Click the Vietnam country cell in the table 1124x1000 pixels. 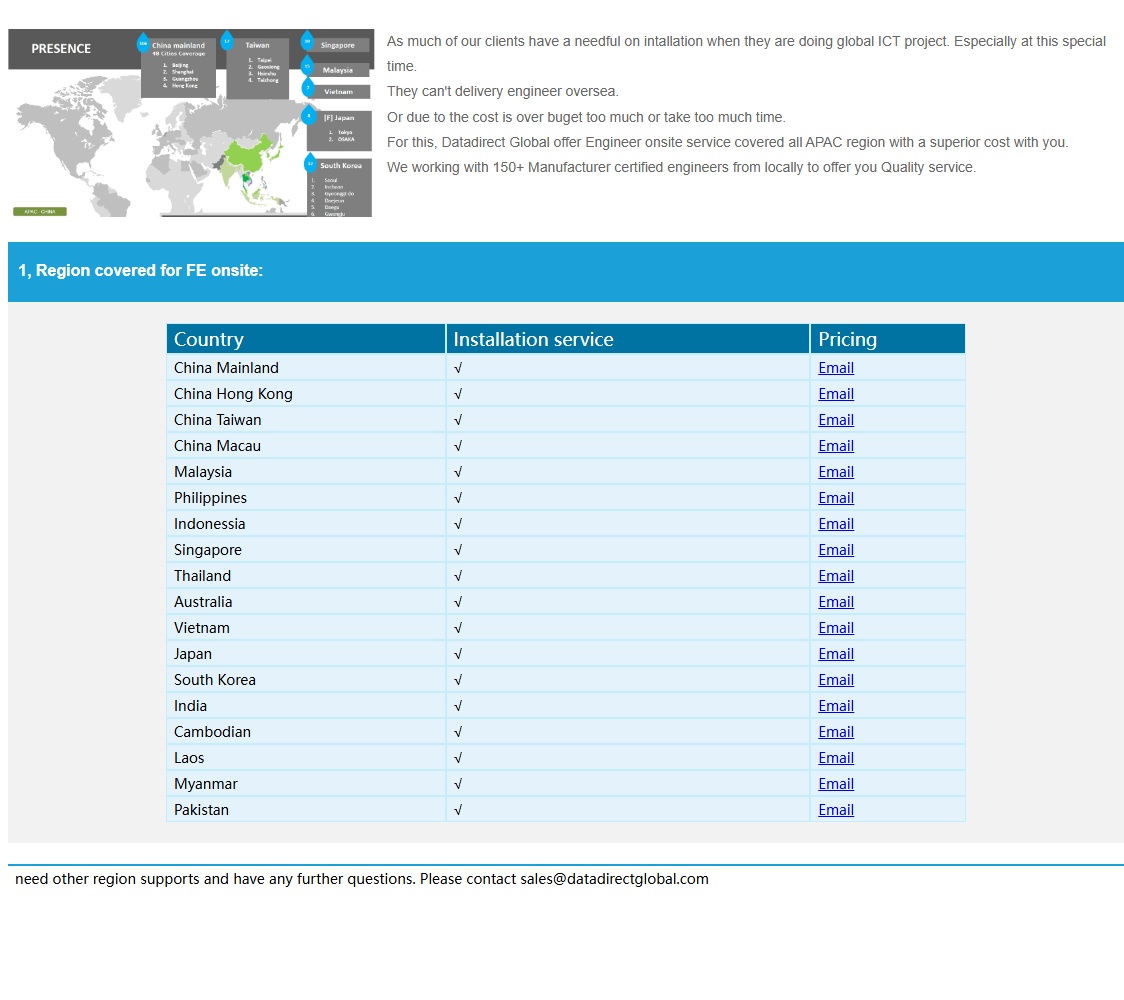[x=306, y=627]
